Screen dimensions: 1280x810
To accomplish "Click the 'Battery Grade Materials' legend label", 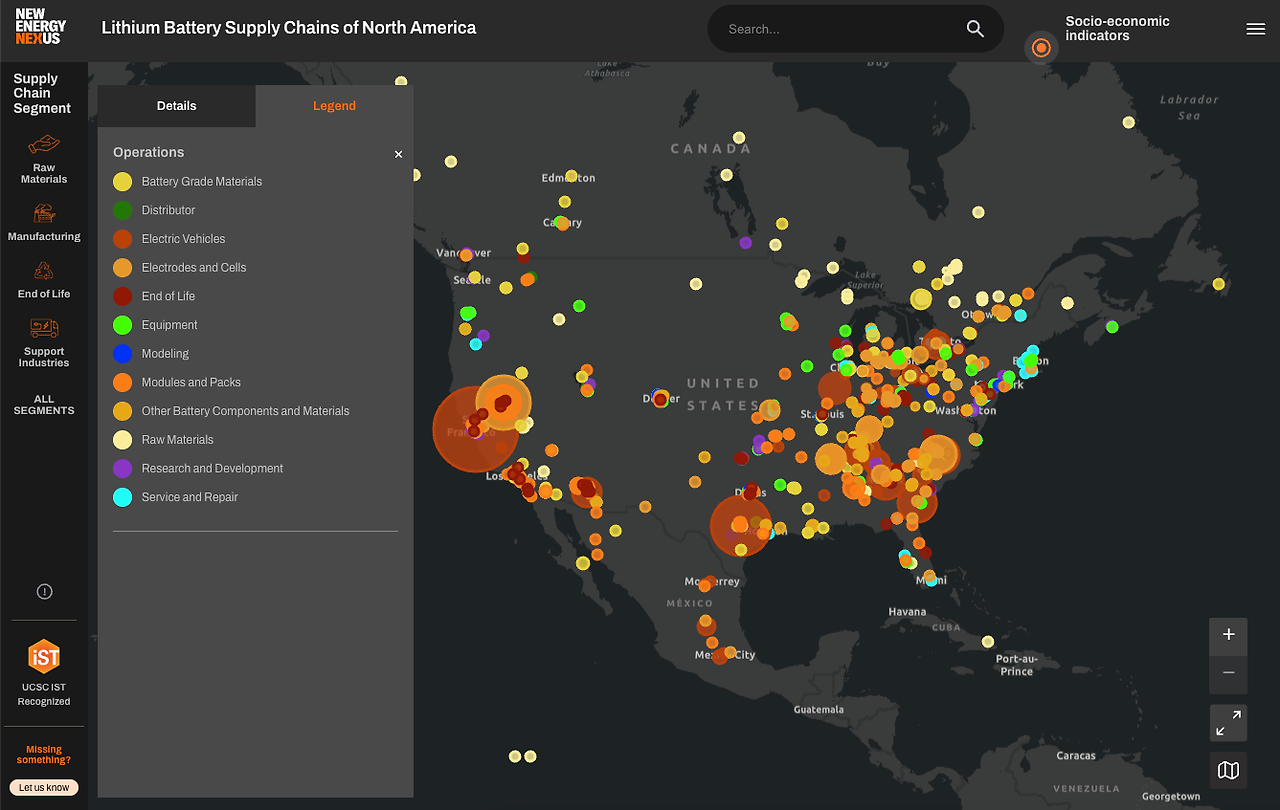I will [202, 182].
